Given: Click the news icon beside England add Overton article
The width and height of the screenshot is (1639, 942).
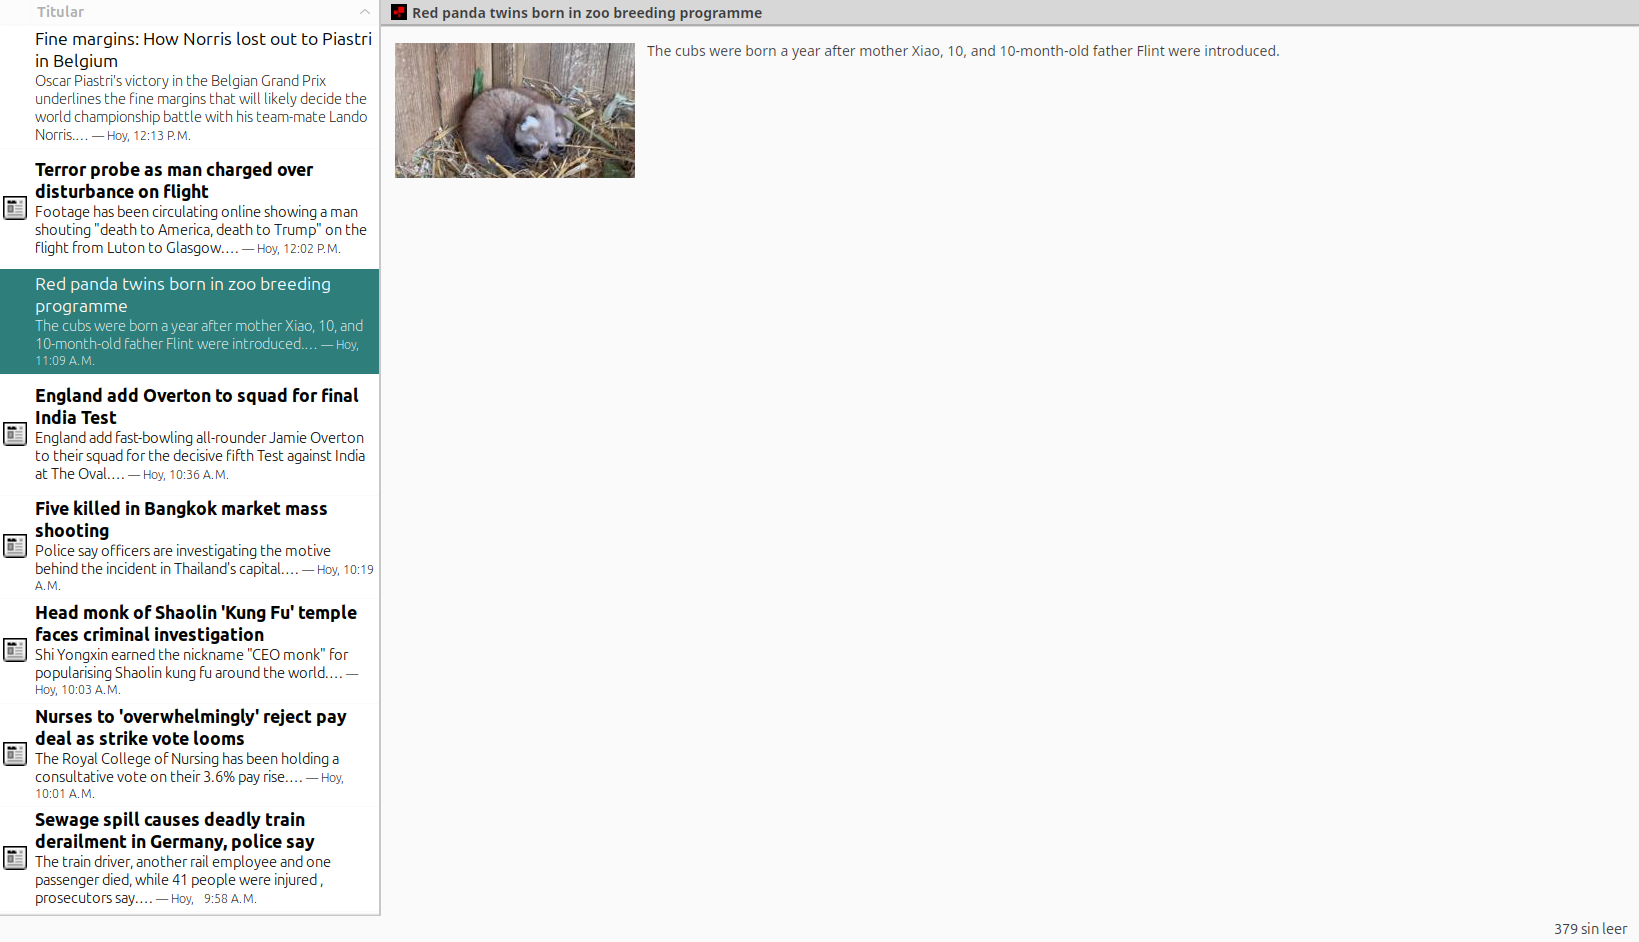Looking at the screenshot, I should 15,434.
